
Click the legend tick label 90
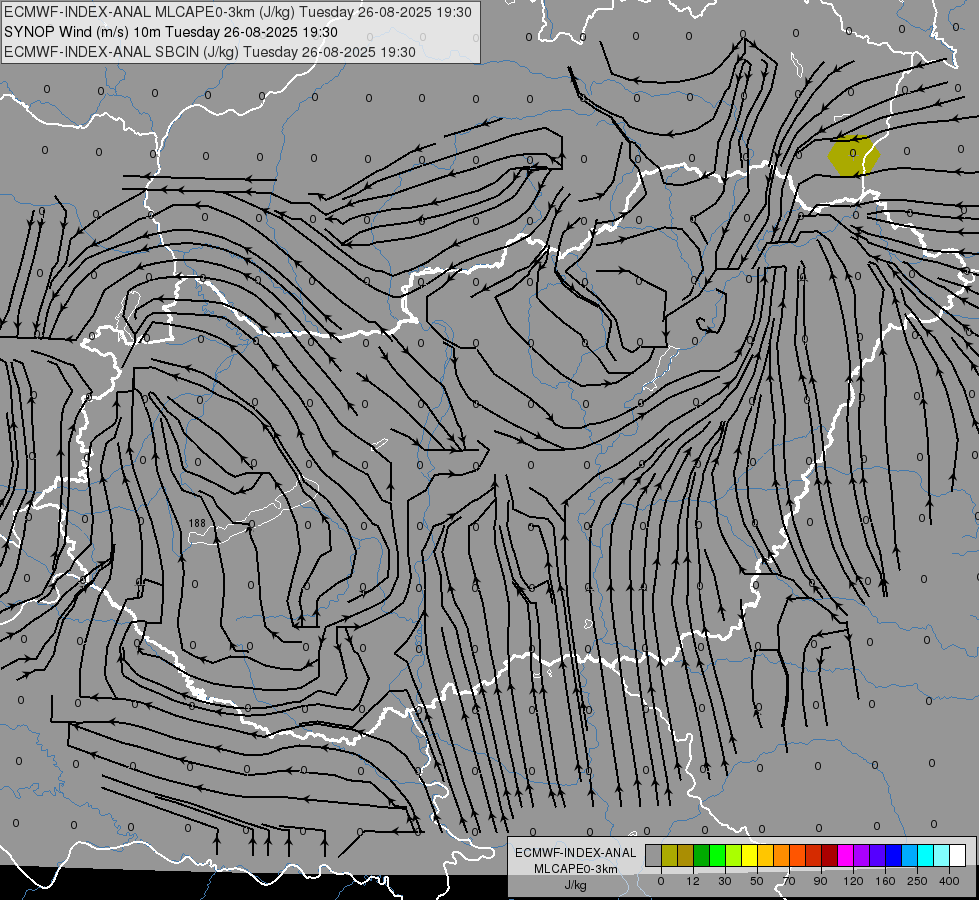click(x=820, y=881)
